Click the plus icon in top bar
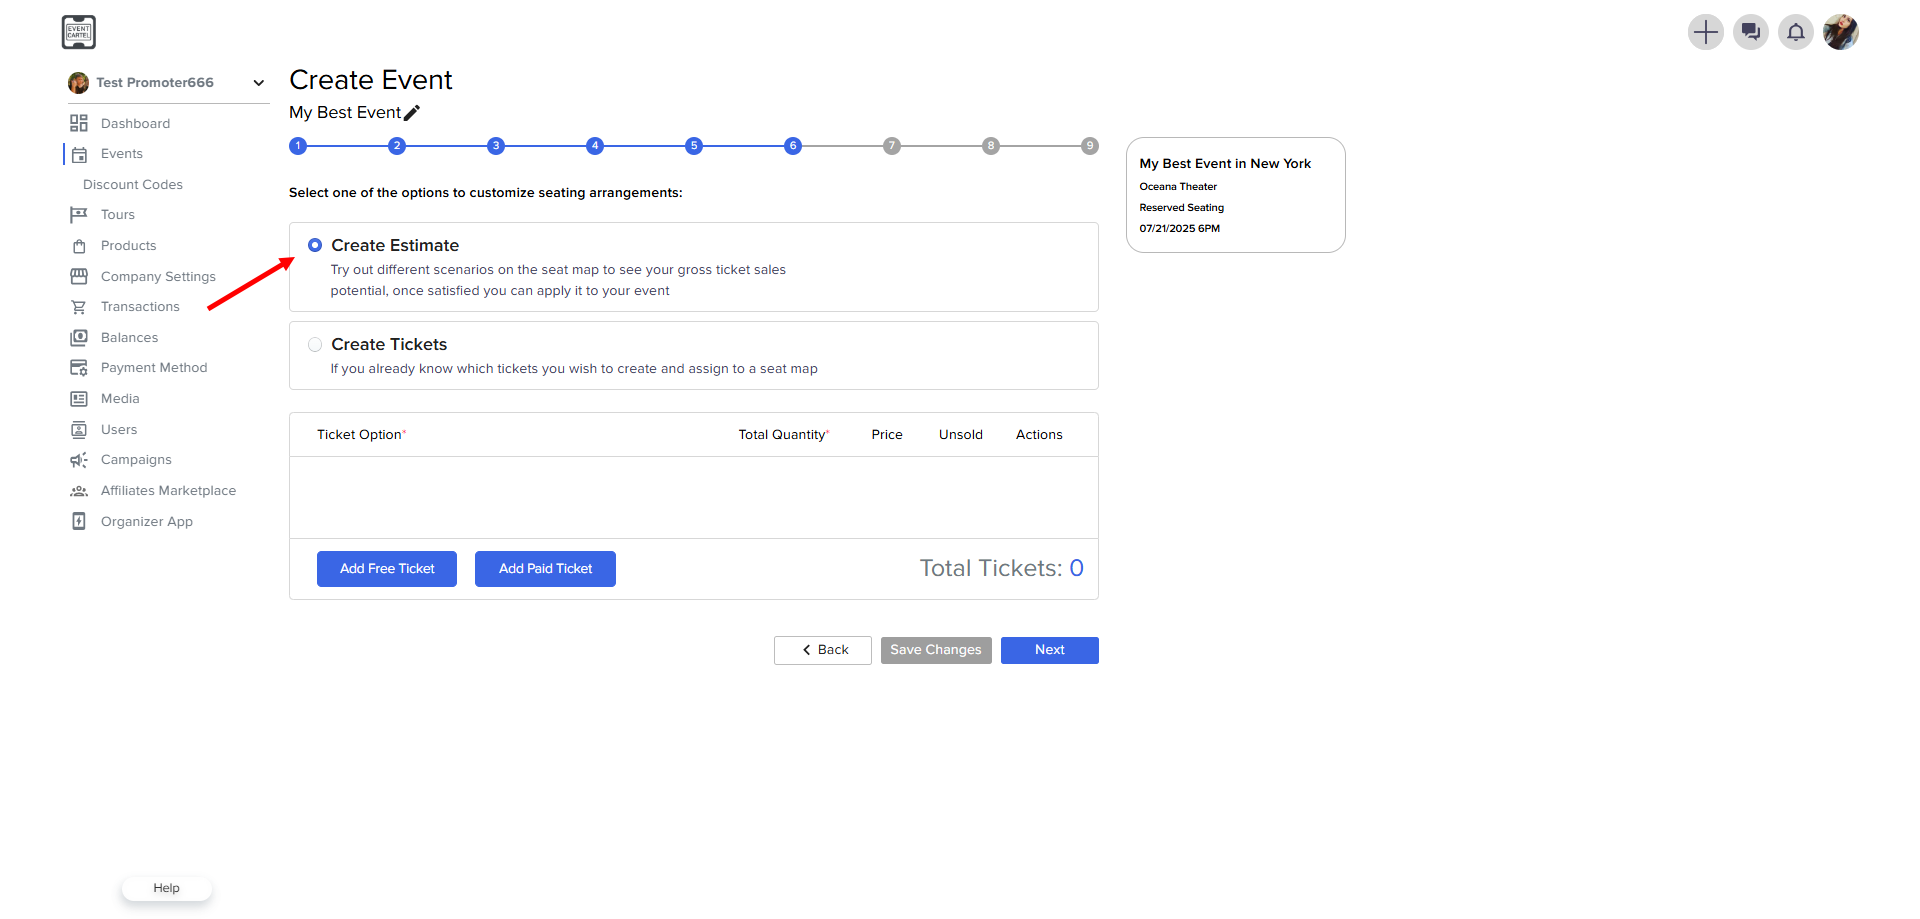This screenshot has height=919, width=1920. (x=1706, y=32)
